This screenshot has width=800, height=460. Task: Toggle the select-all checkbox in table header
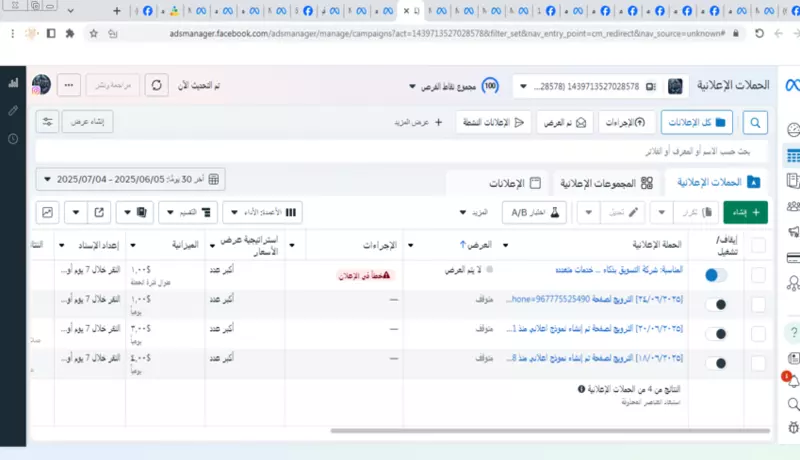[x=759, y=245]
